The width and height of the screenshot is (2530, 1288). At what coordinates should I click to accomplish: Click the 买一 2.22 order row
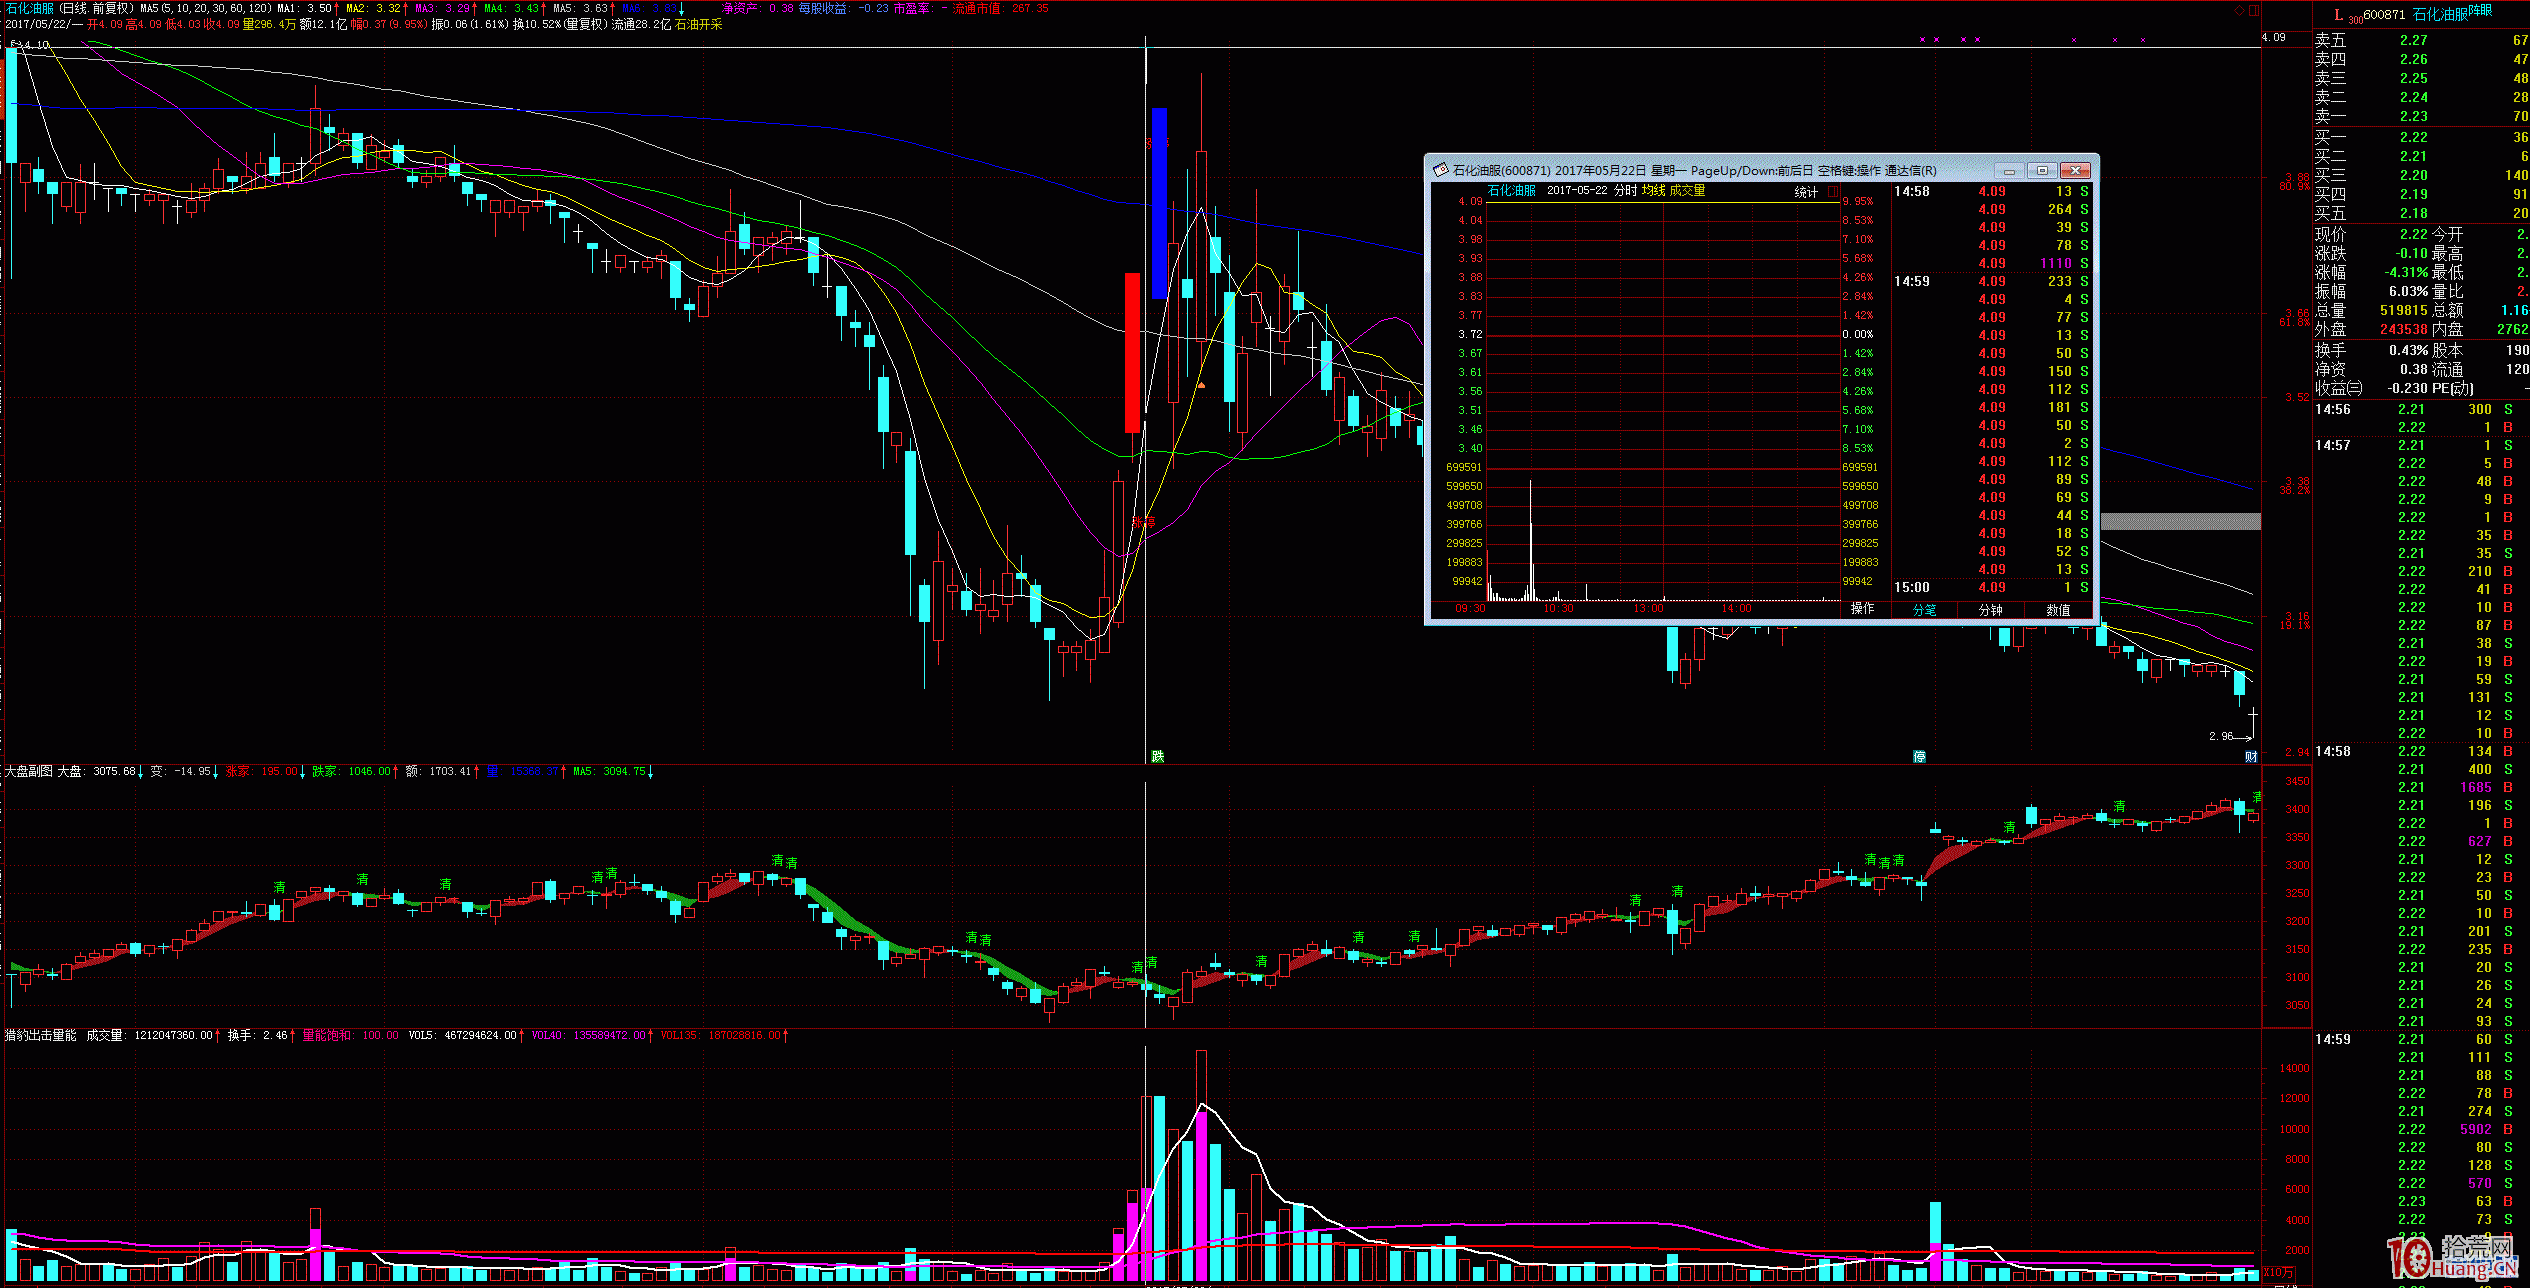pyautogui.click(x=2421, y=137)
